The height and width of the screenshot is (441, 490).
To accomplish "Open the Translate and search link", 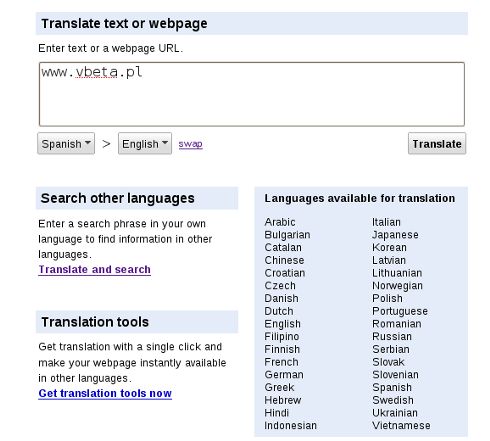I will 94,269.
